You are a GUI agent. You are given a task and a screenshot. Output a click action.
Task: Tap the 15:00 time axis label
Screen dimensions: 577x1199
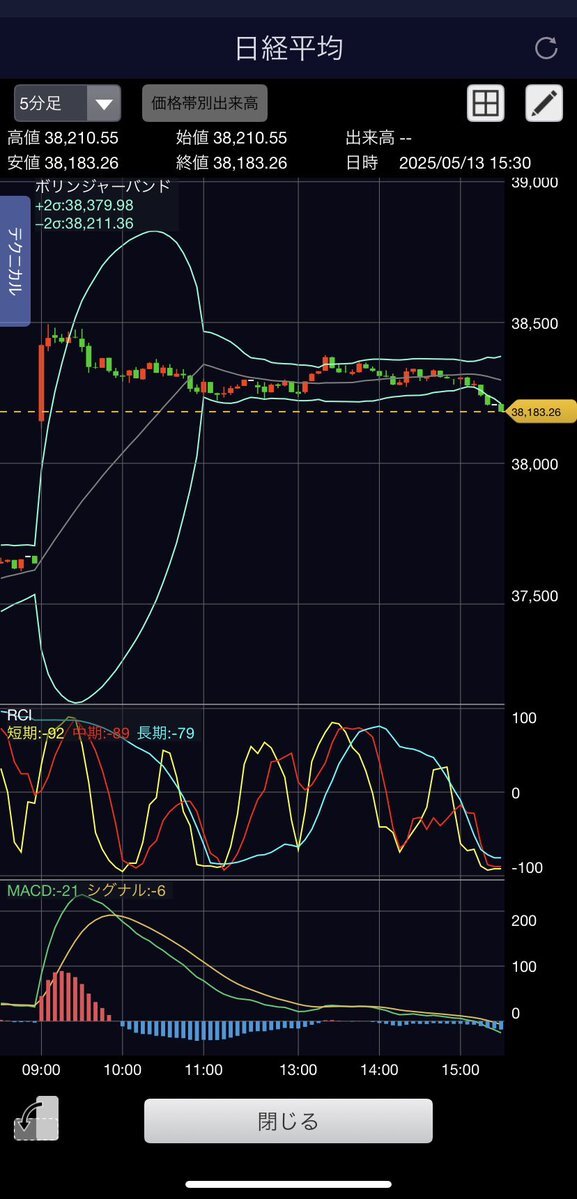click(460, 1069)
